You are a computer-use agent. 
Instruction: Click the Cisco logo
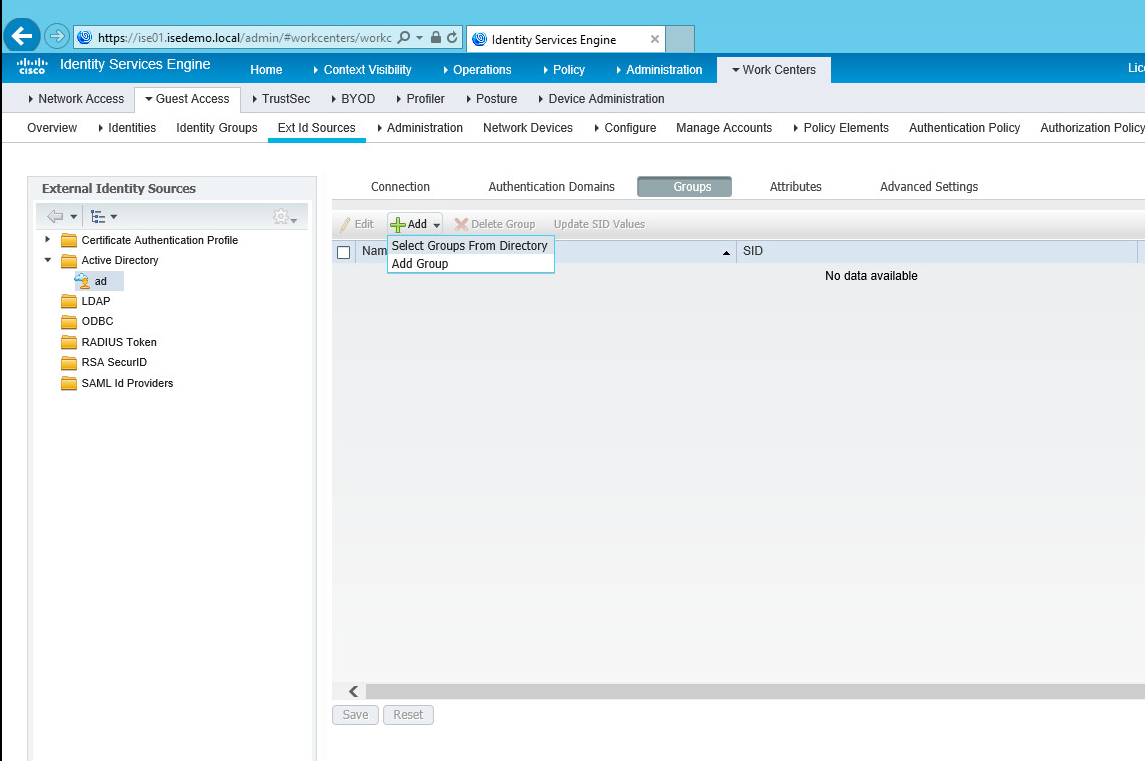tap(32, 66)
